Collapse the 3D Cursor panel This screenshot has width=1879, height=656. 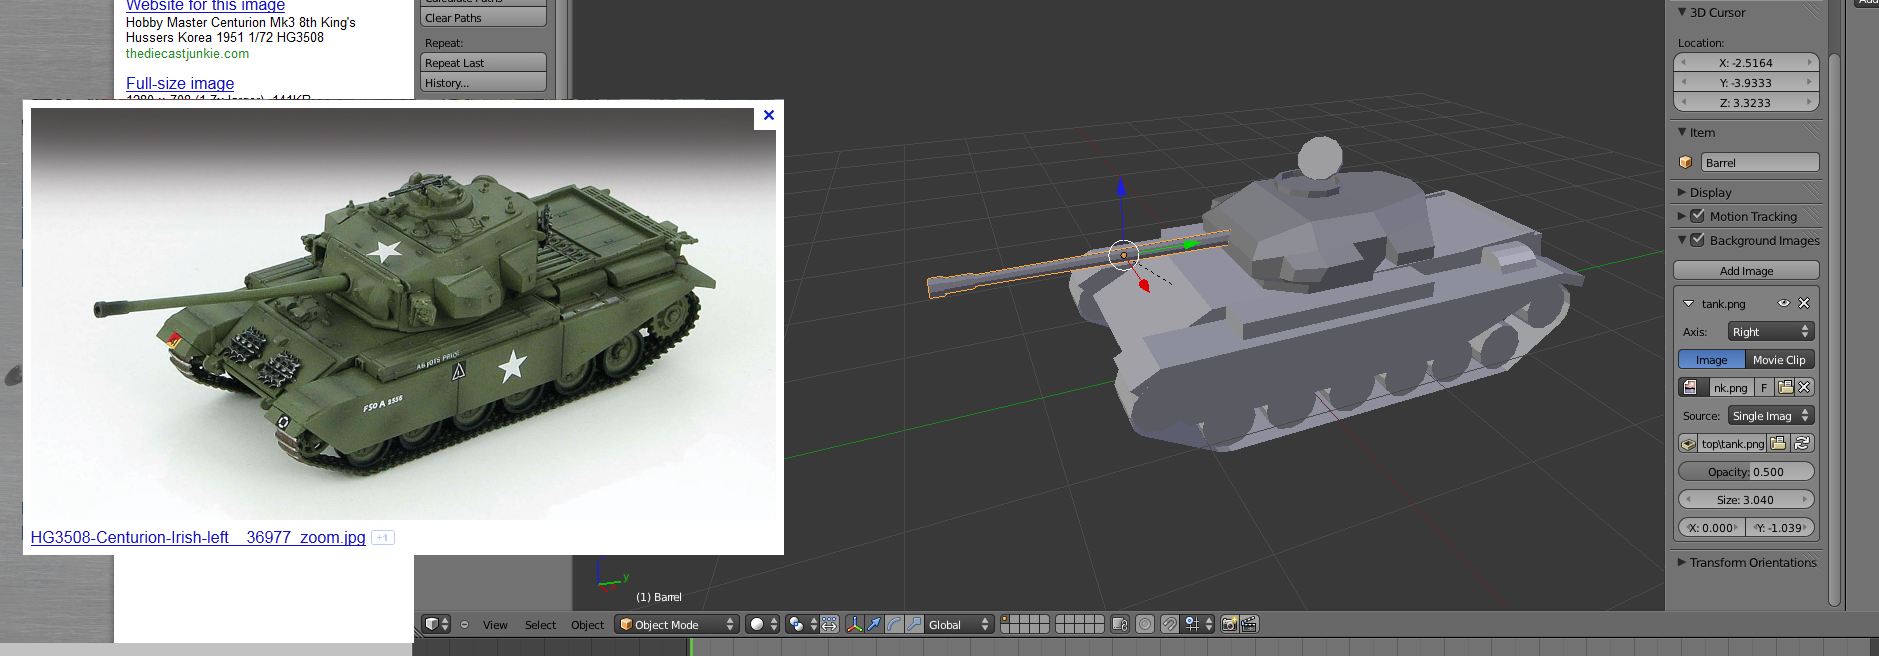[1682, 12]
